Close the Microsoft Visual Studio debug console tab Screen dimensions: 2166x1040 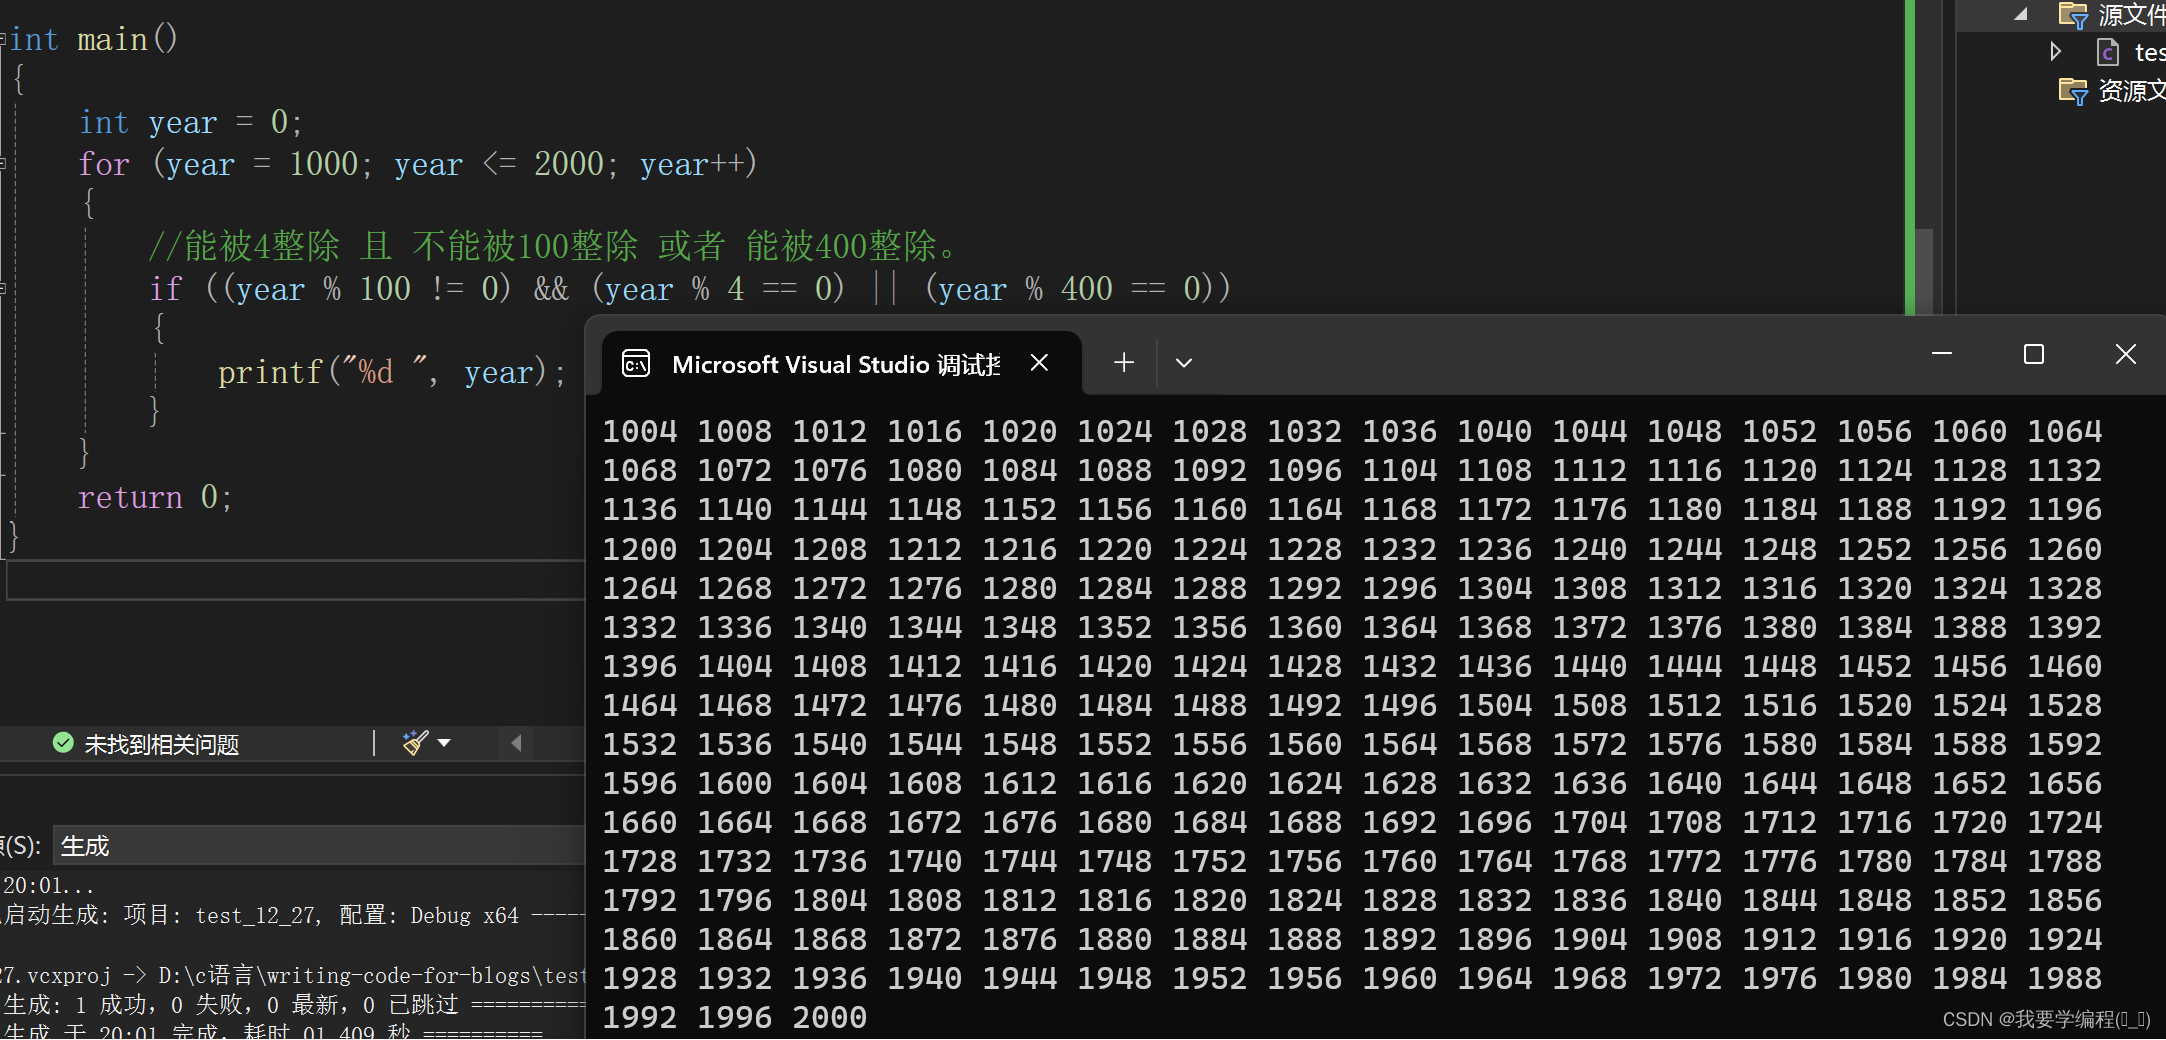[x=1040, y=363]
